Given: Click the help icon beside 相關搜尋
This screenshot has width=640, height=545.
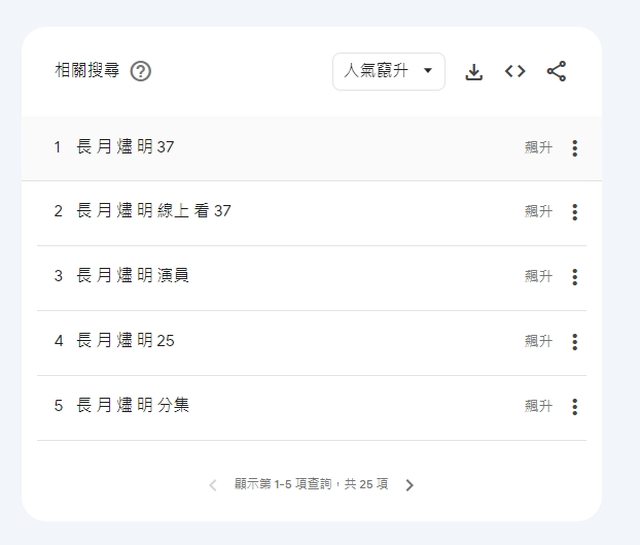Looking at the screenshot, I should click(141, 72).
